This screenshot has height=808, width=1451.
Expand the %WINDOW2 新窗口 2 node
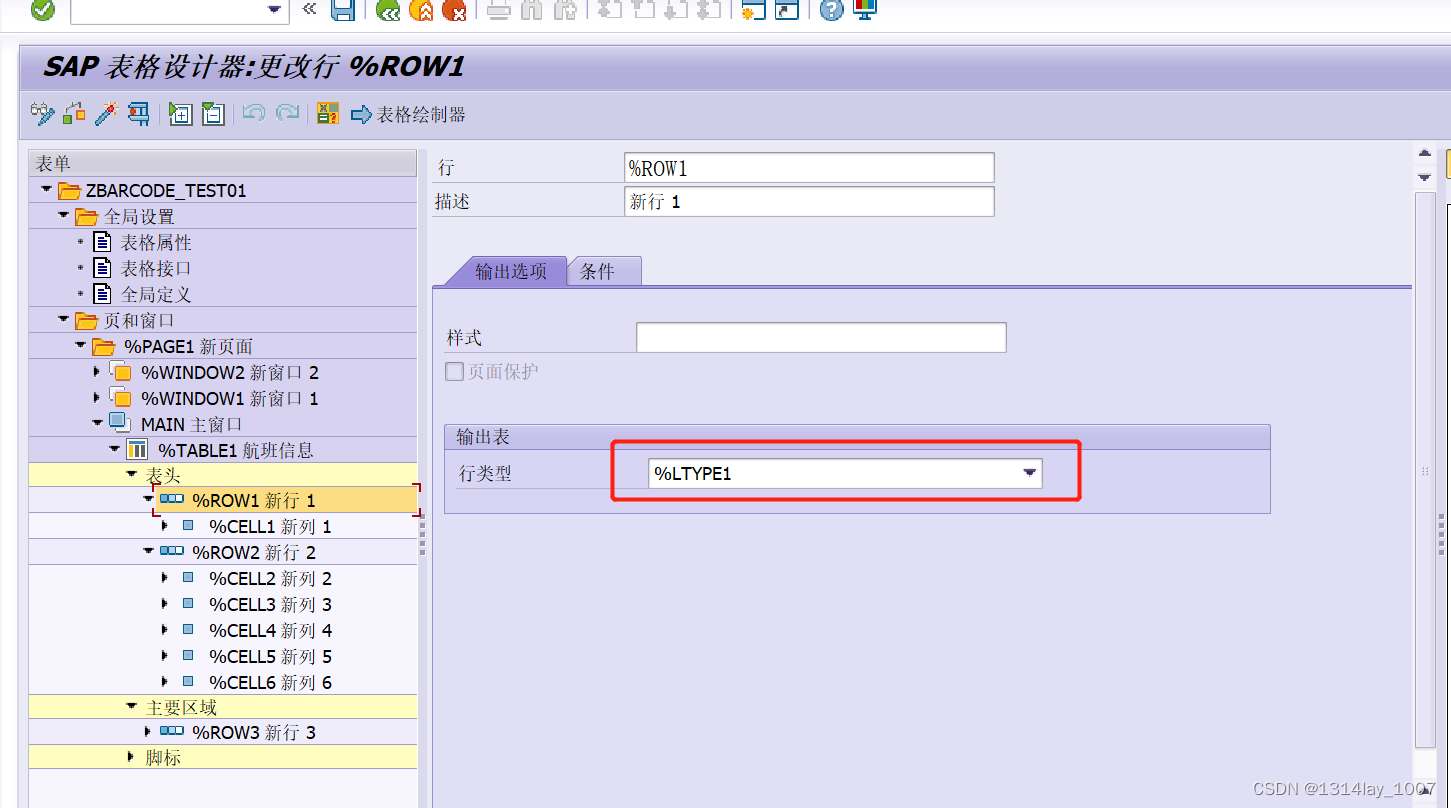point(97,371)
